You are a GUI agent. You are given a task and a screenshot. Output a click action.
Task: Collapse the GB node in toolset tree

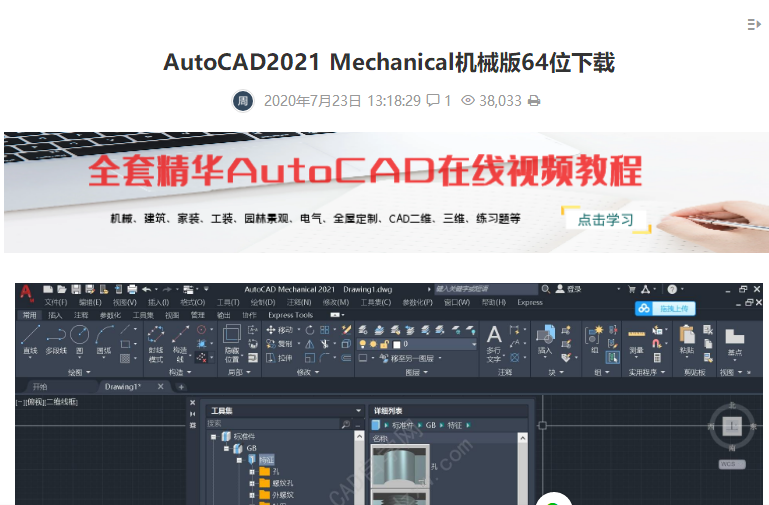[x=227, y=449]
